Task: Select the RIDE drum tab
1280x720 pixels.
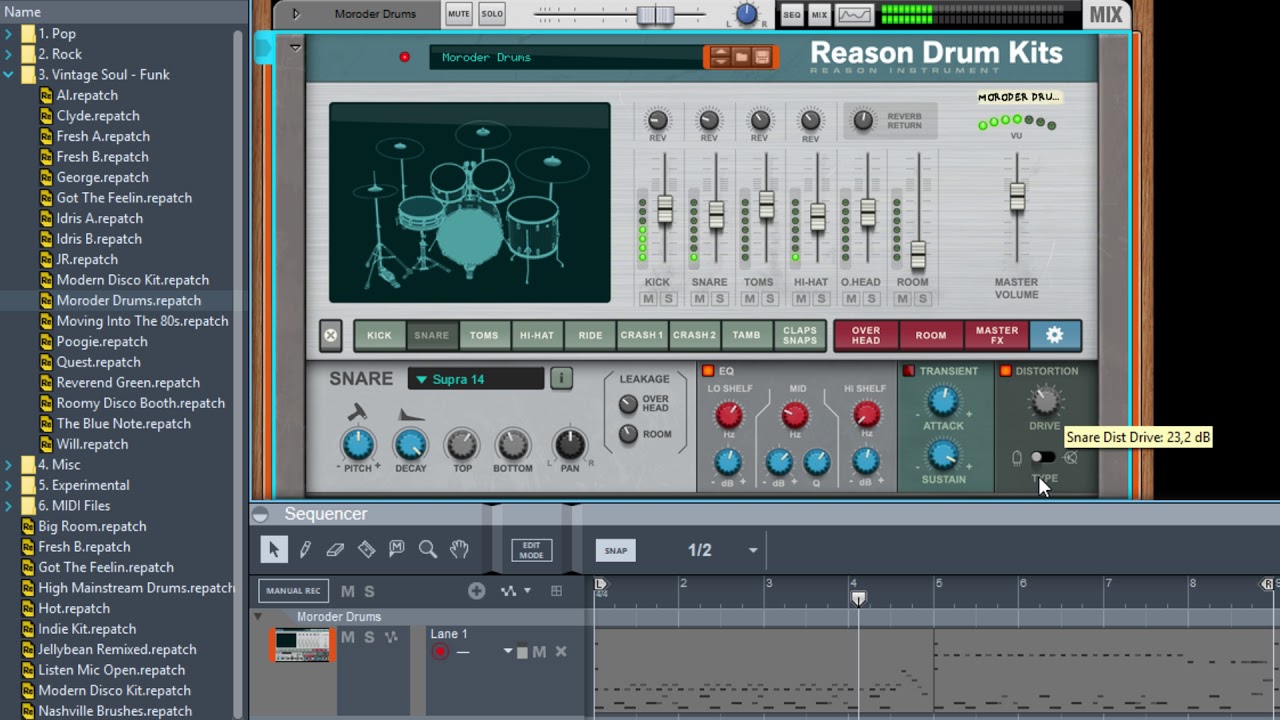Action: coord(590,336)
